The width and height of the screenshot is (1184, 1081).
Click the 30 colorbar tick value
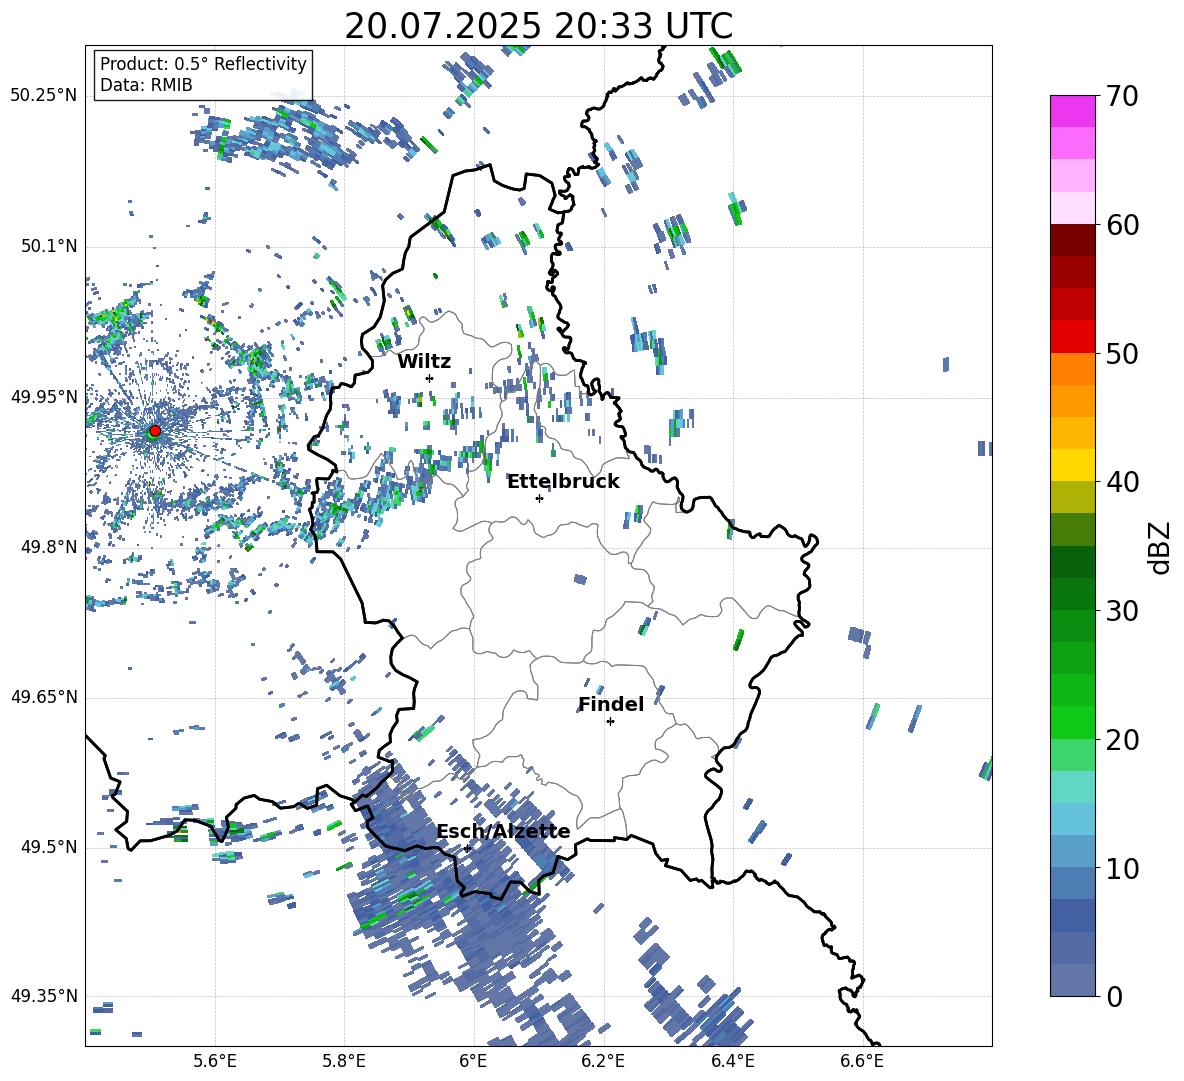click(x=1121, y=611)
